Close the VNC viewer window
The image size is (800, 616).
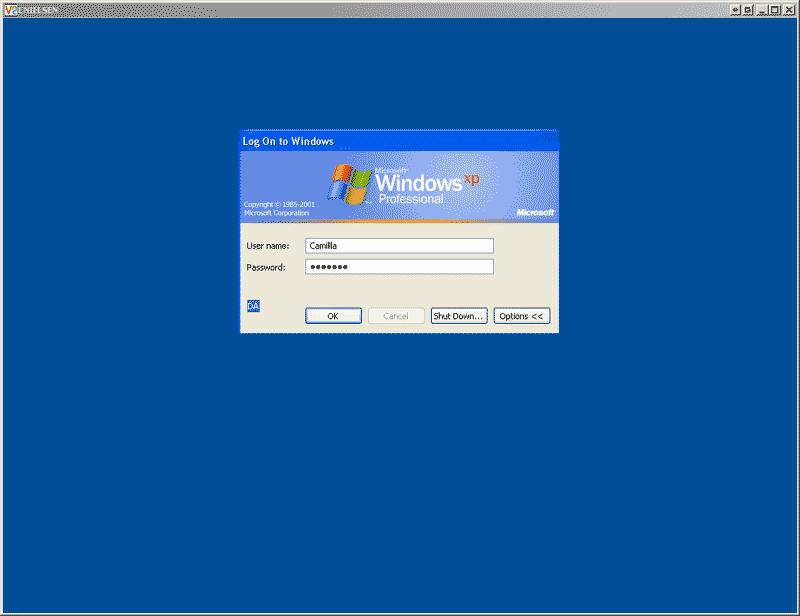click(x=788, y=10)
